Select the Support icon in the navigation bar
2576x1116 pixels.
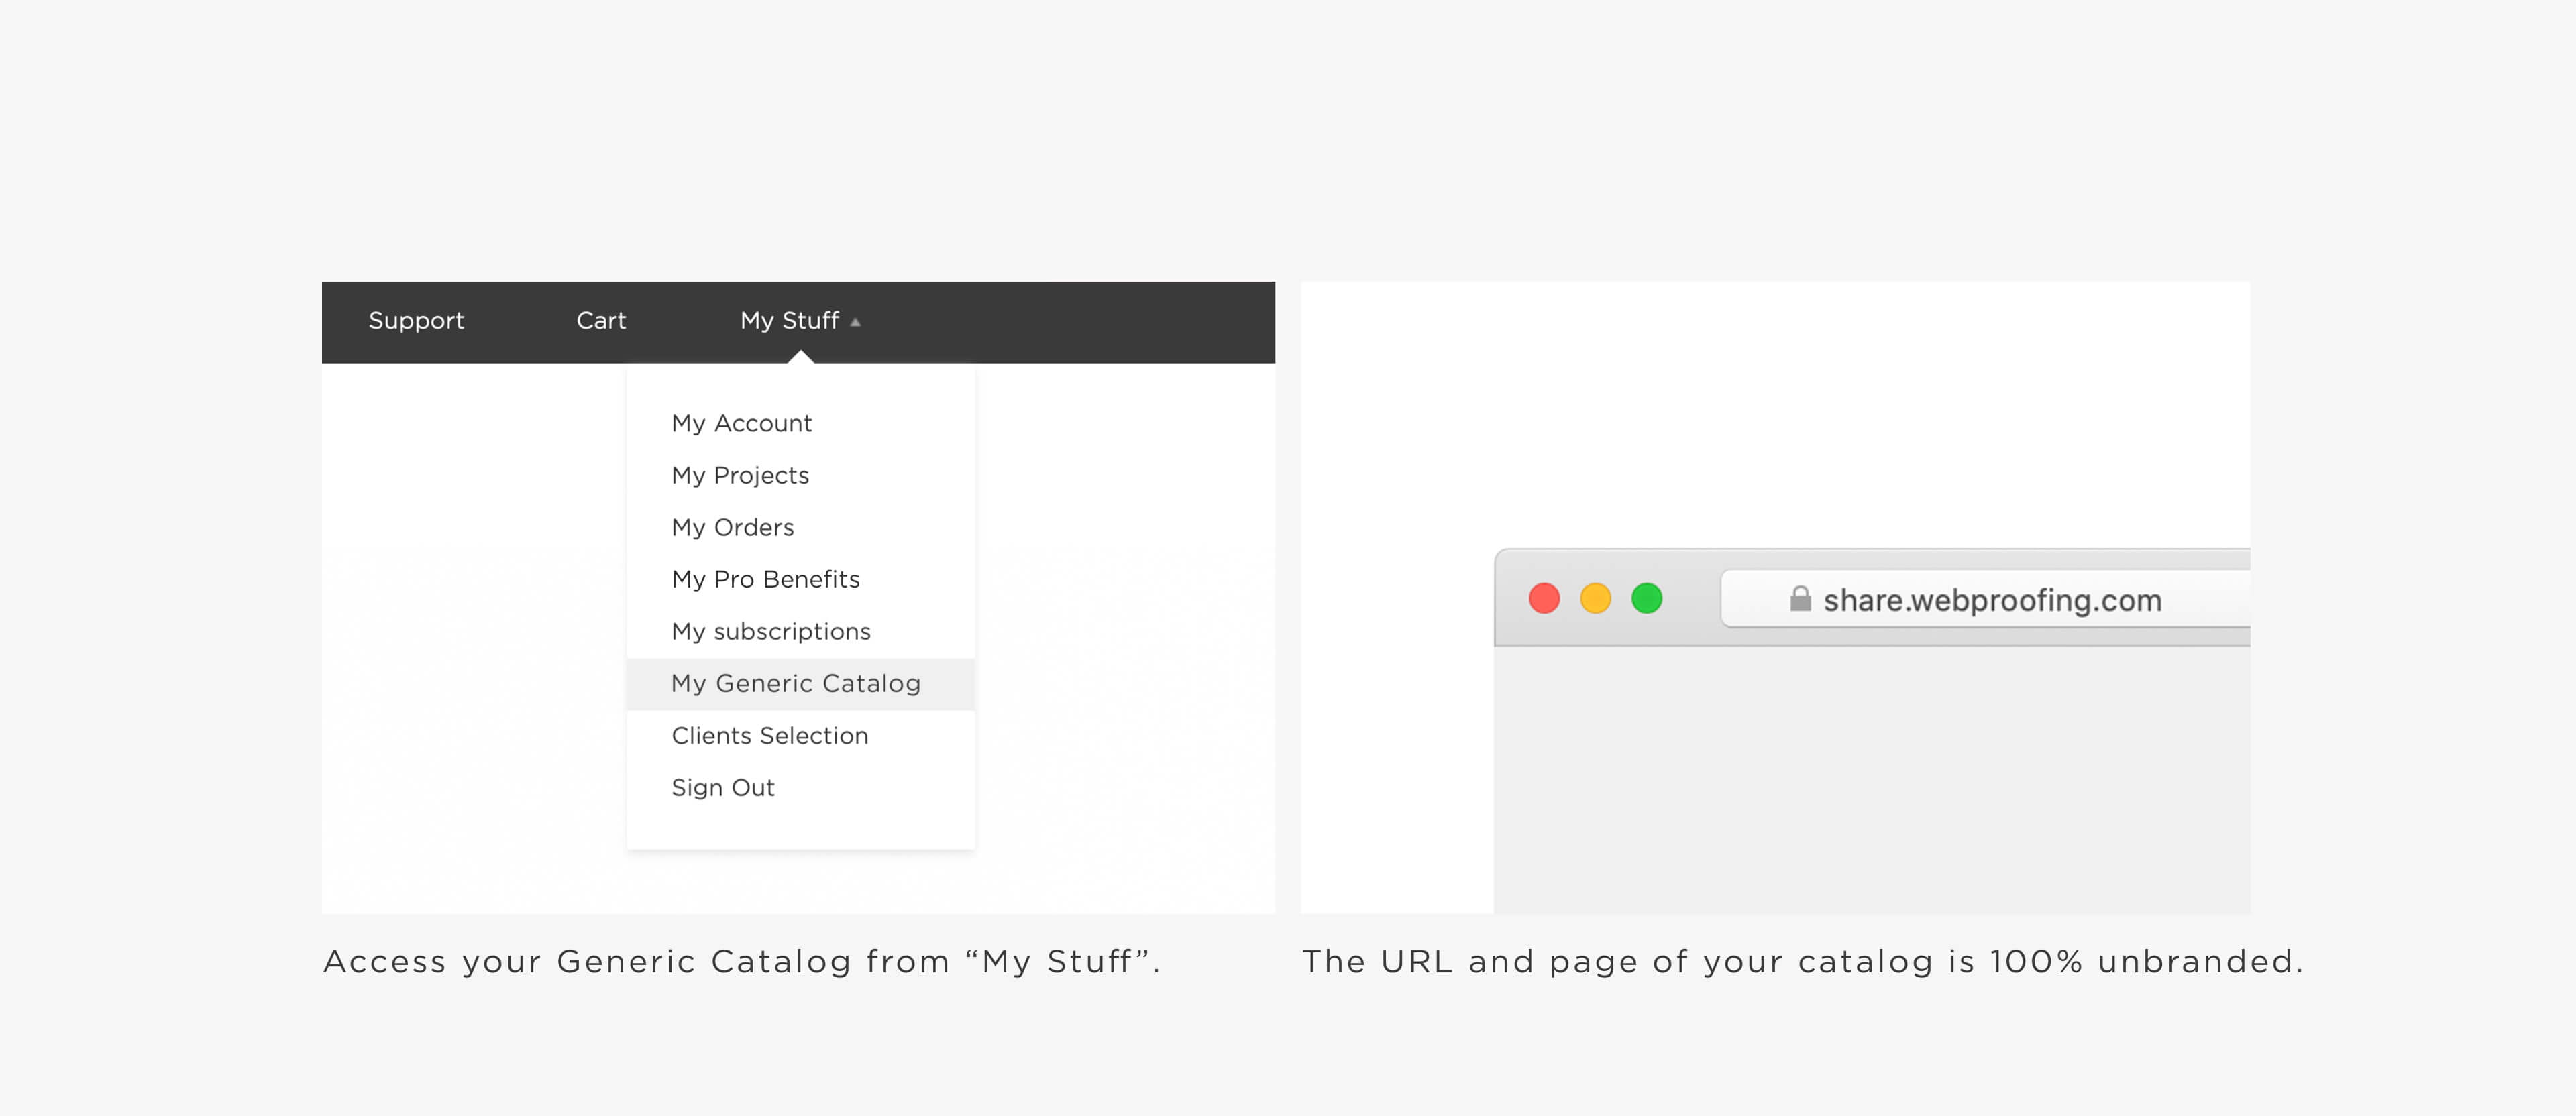pos(416,321)
